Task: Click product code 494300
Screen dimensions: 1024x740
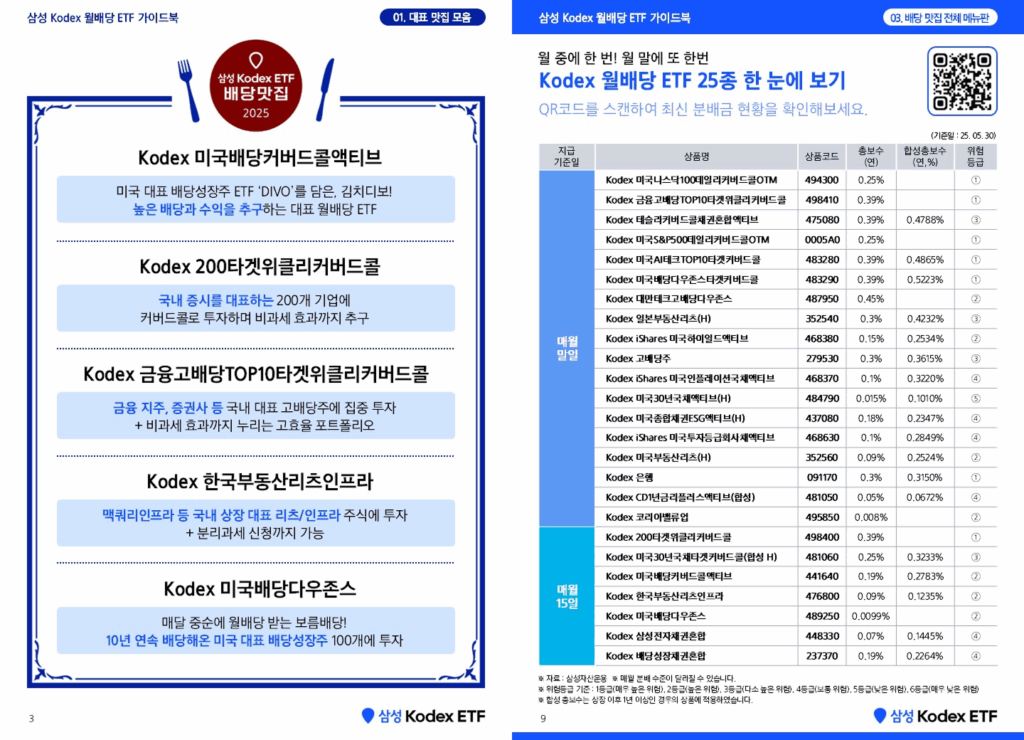Action: click(822, 180)
